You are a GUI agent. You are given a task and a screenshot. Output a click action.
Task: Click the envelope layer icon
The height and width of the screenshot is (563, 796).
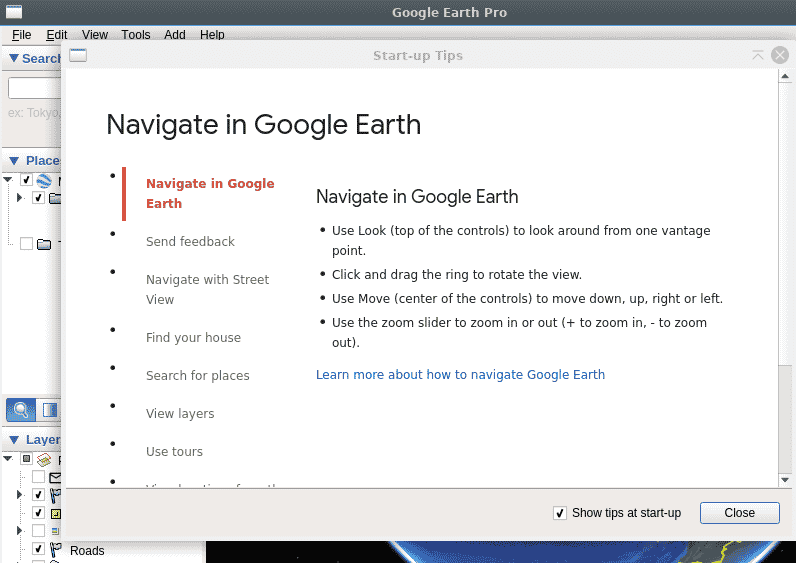click(x=55, y=477)
